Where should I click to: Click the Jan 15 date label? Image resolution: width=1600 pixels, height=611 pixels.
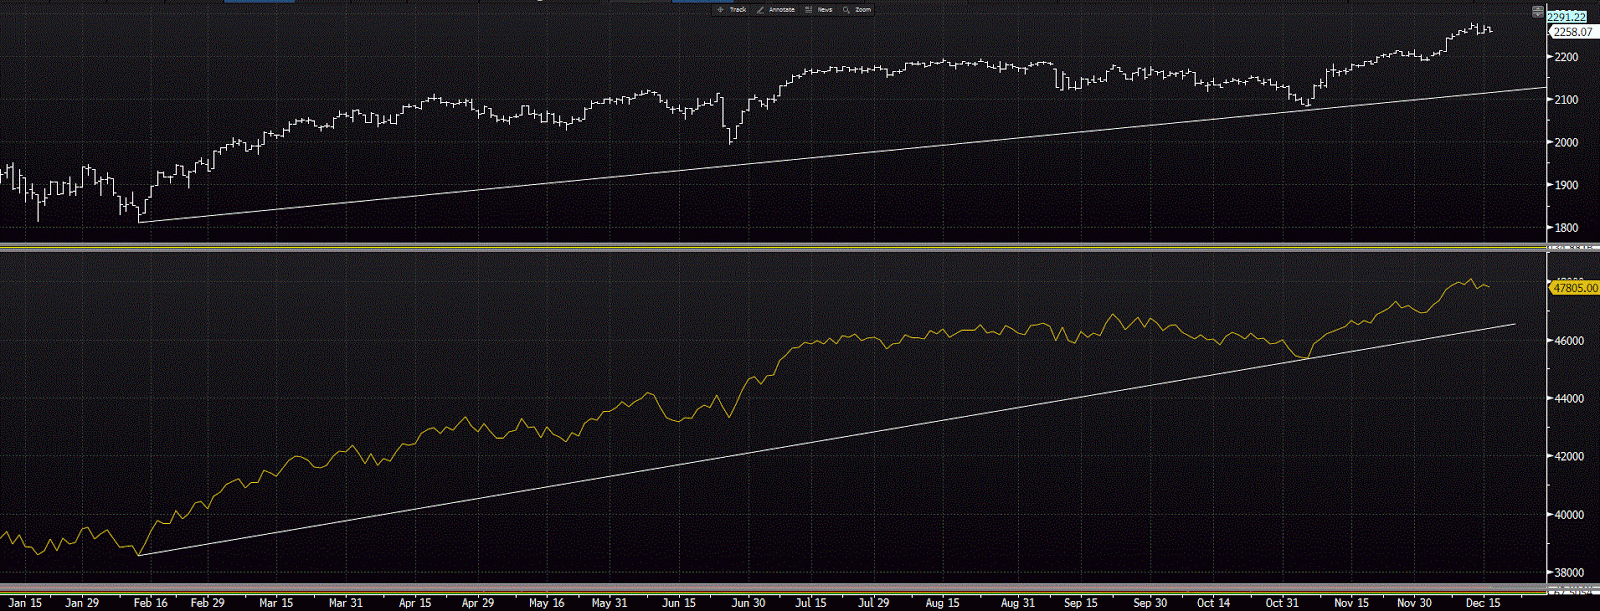(25, 603)
